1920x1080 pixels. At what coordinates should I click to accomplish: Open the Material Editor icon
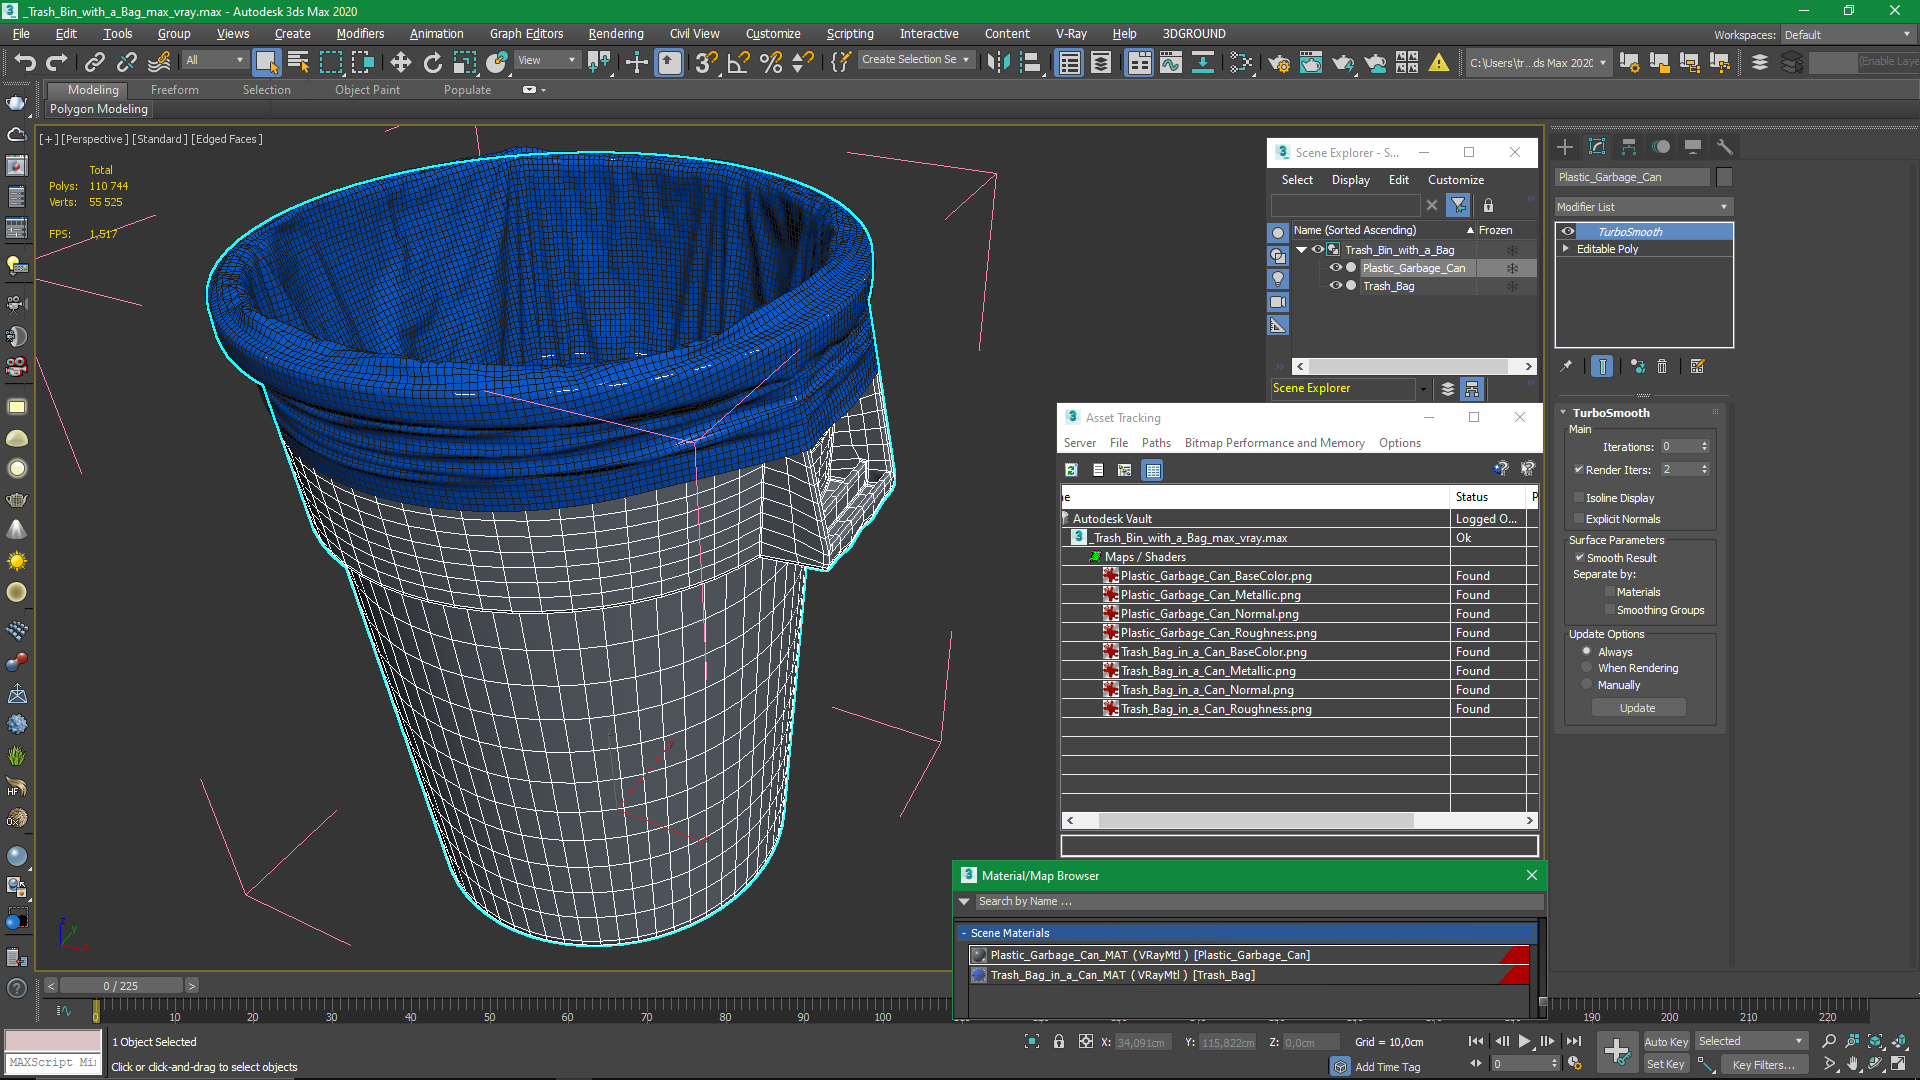click(1242, 62)
